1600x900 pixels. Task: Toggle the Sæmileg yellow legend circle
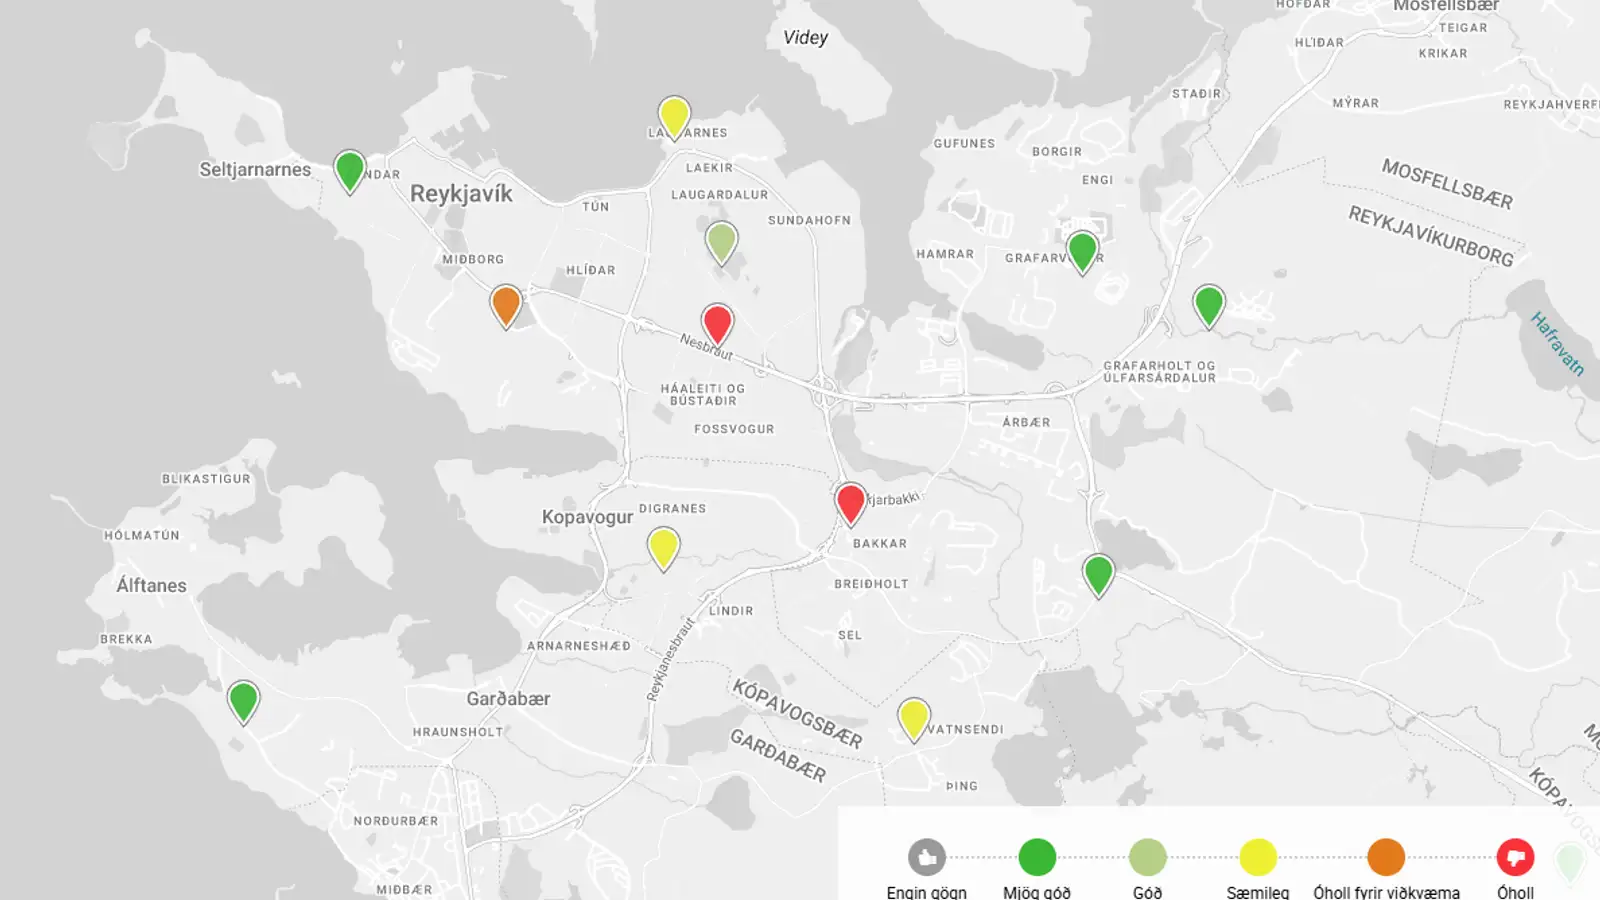1257,857
